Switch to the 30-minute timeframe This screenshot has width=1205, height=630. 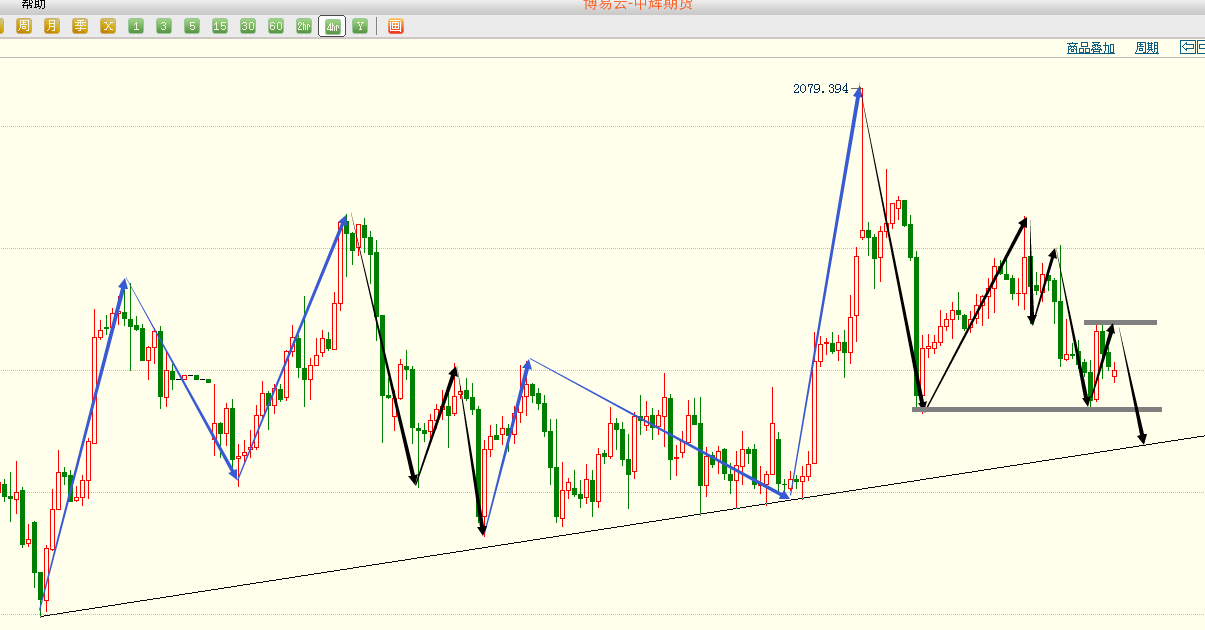coord(248,26)
